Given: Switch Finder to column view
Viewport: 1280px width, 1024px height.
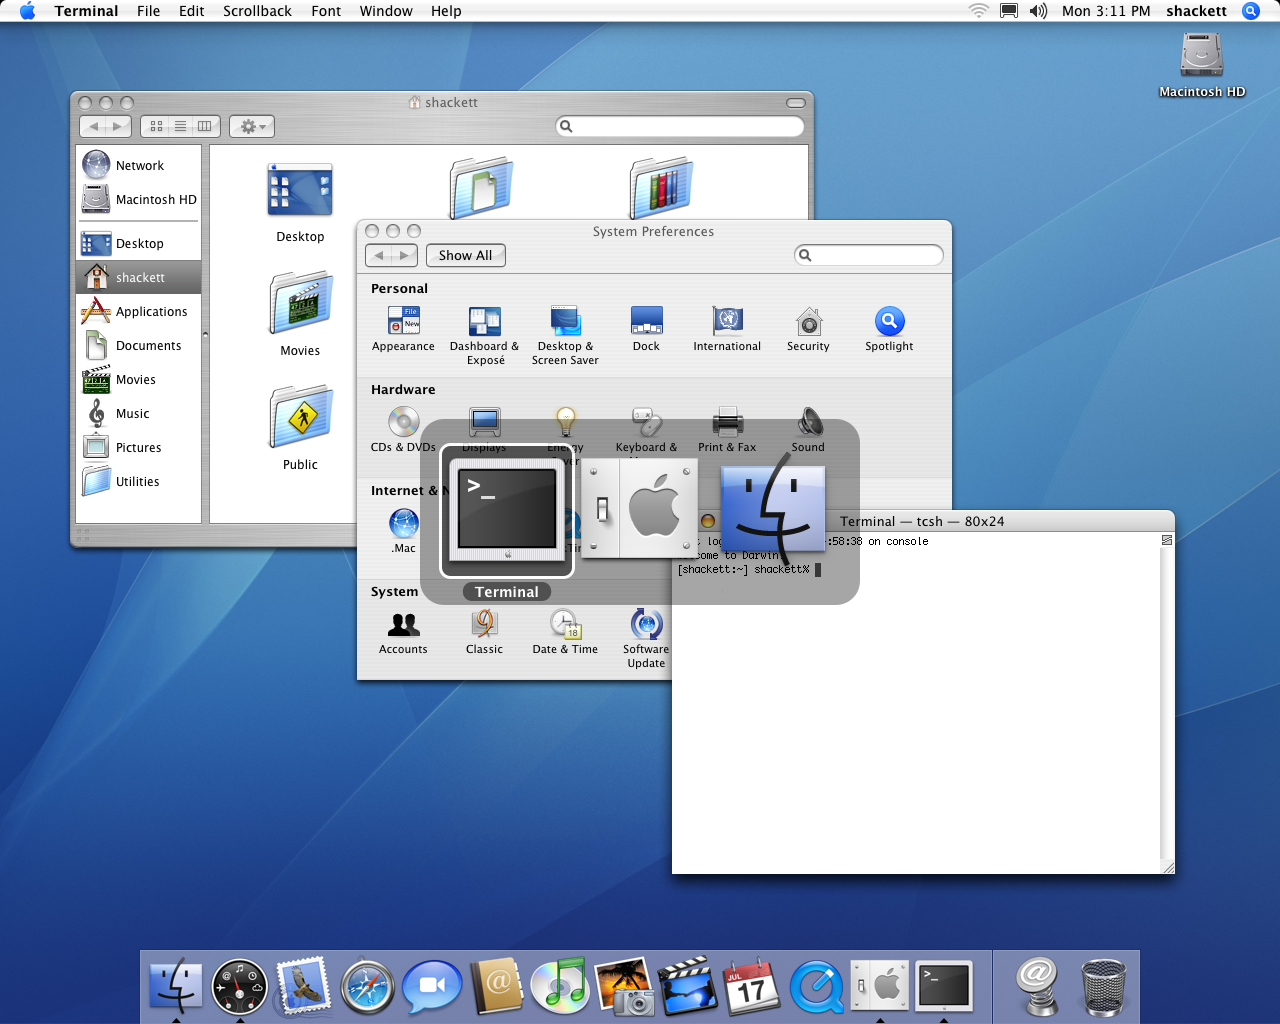Looking at the screenshot, I should click(x=205, y=126).
